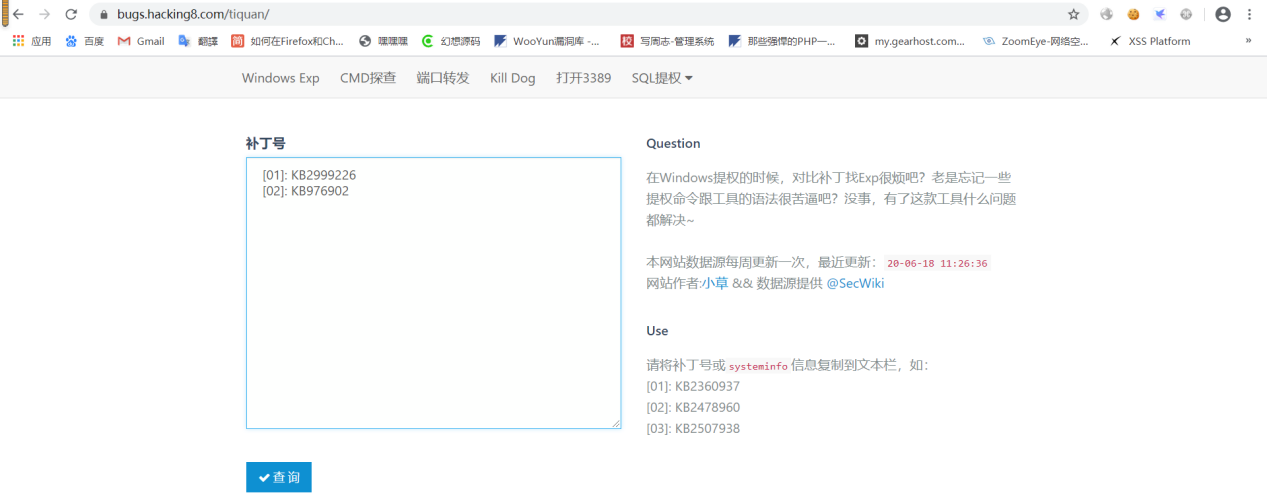The image size is (1267, 495).
Task: Open the ZoomEye bookmark
Action: (1035, 41)
